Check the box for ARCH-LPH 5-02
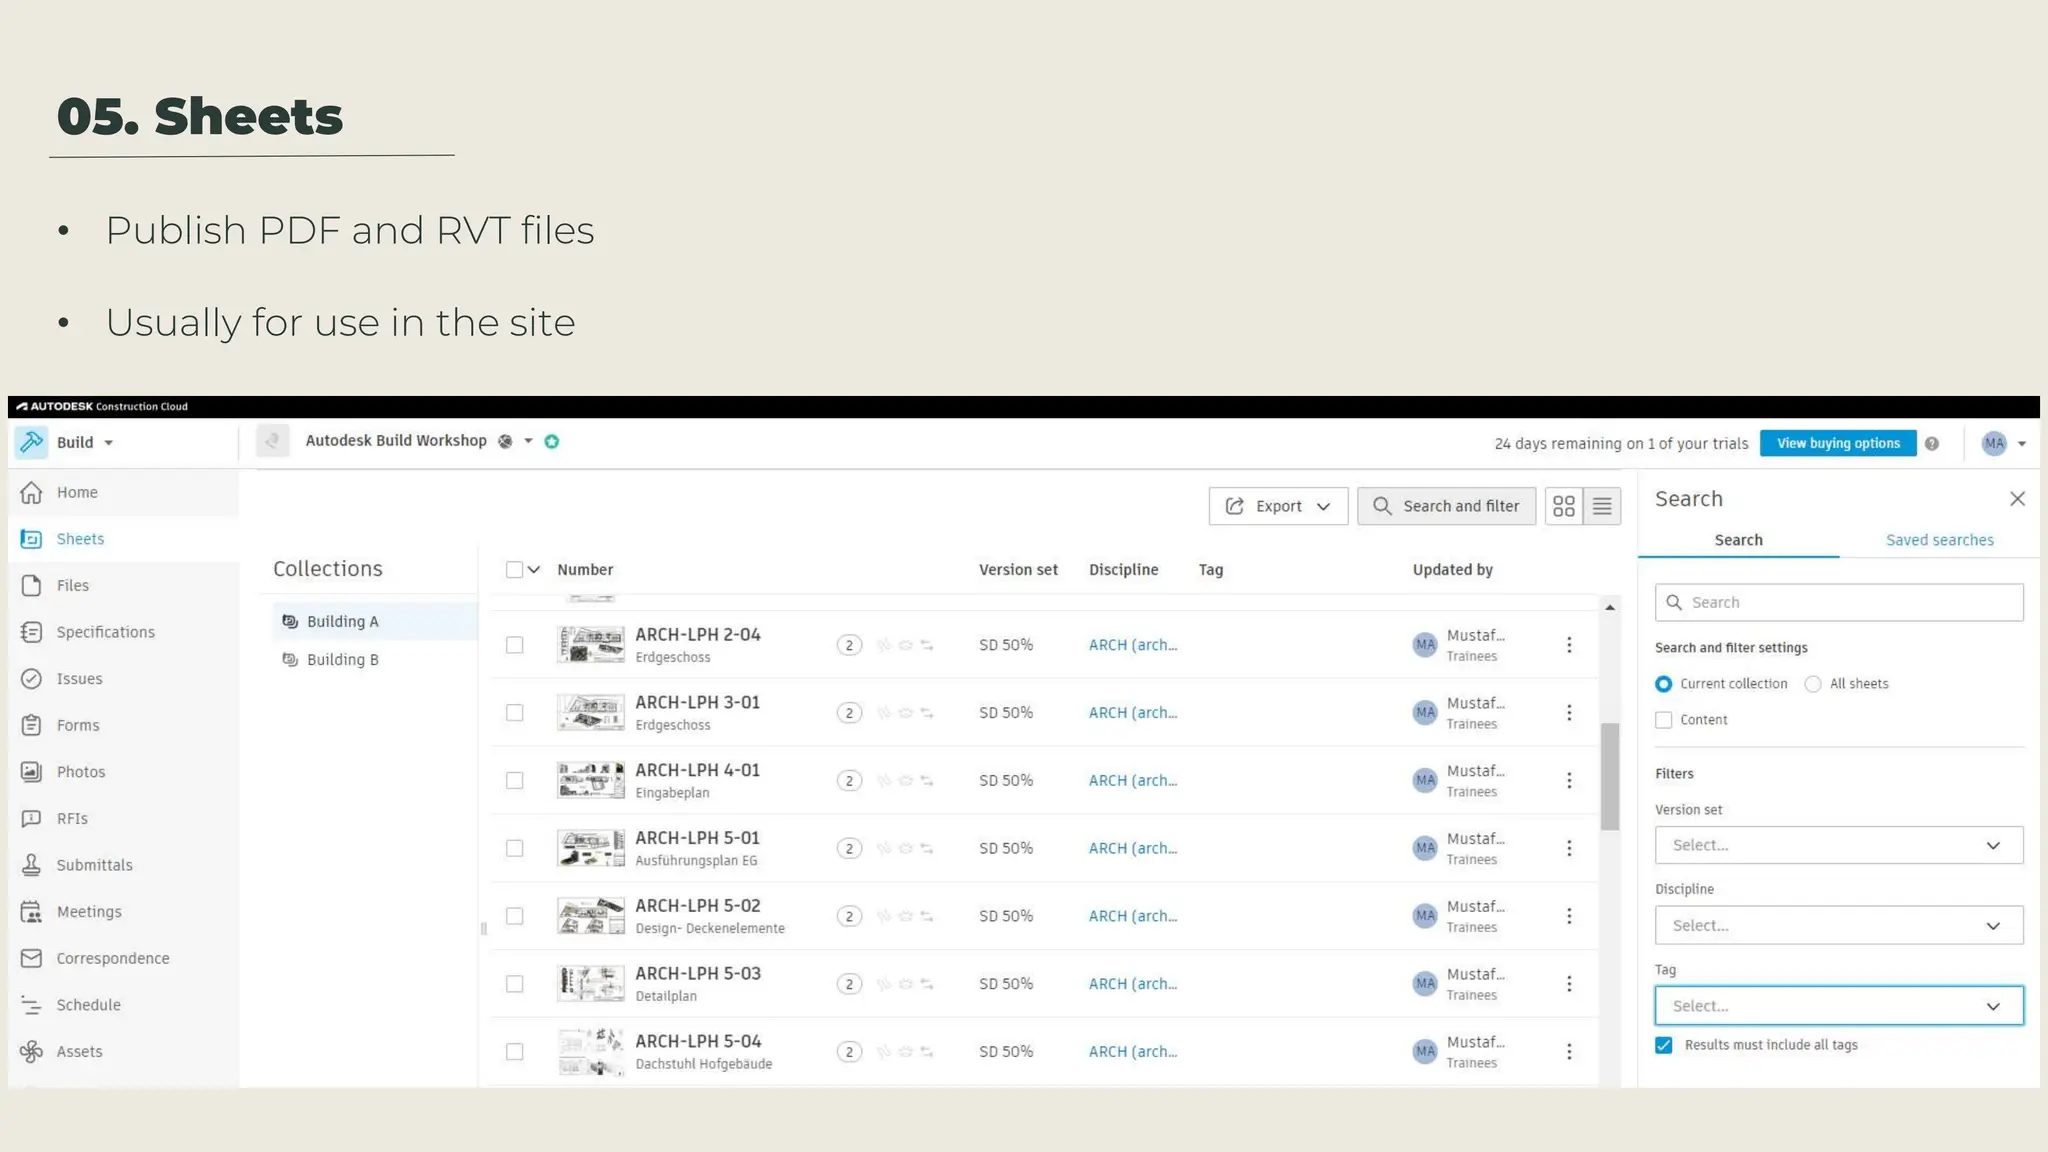 click(x=514, y=916)
